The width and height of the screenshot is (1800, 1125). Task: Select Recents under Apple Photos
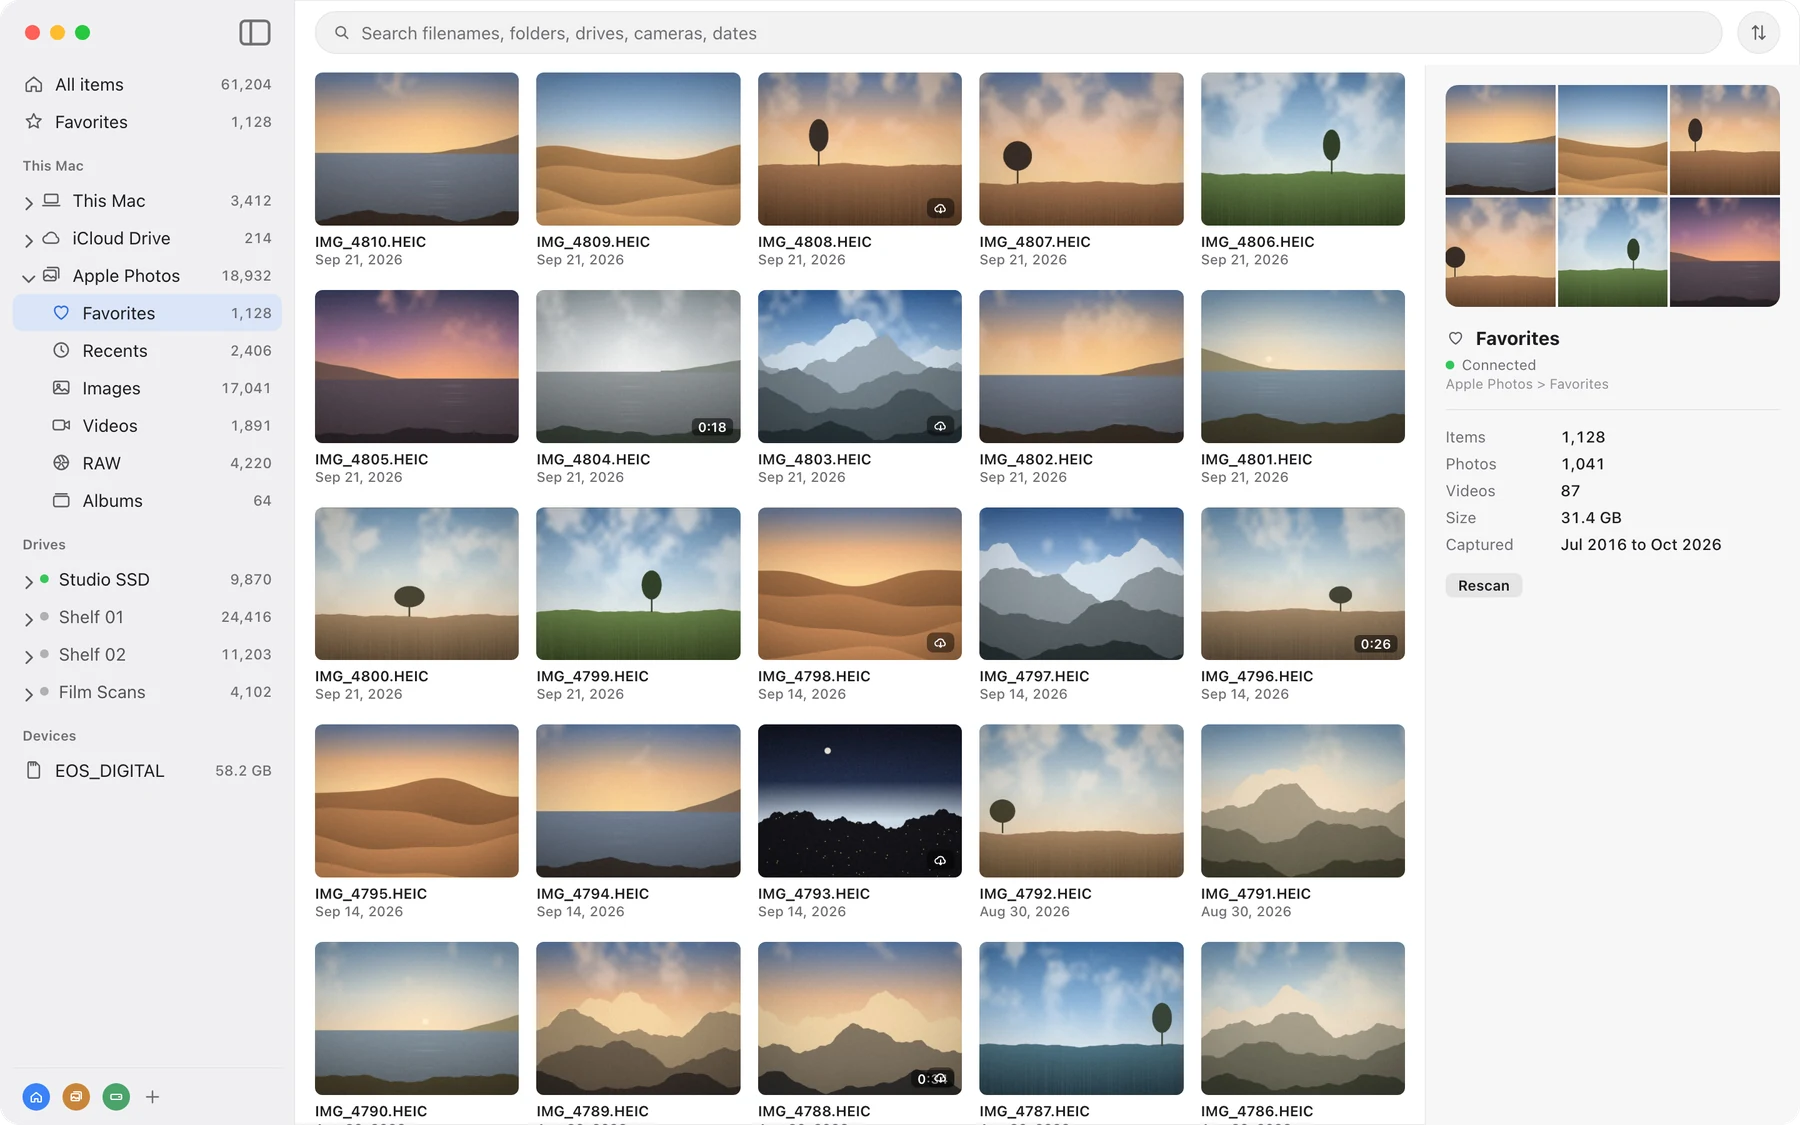pos(147,351)
